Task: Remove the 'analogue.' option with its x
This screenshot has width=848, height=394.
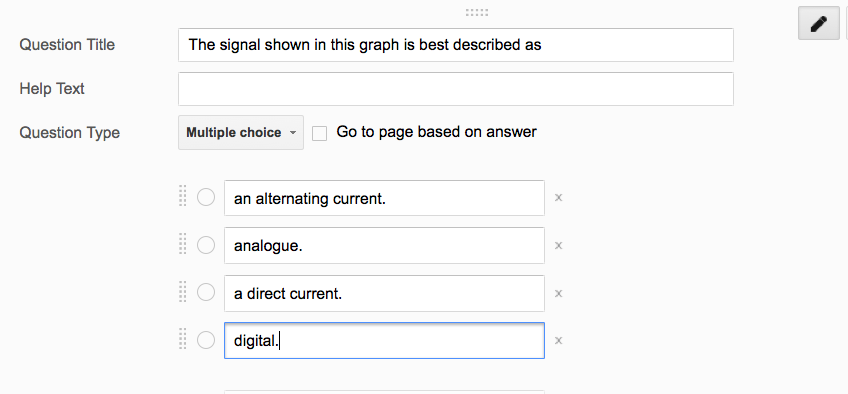Action: pyautogui.click(x=559, y=245)
